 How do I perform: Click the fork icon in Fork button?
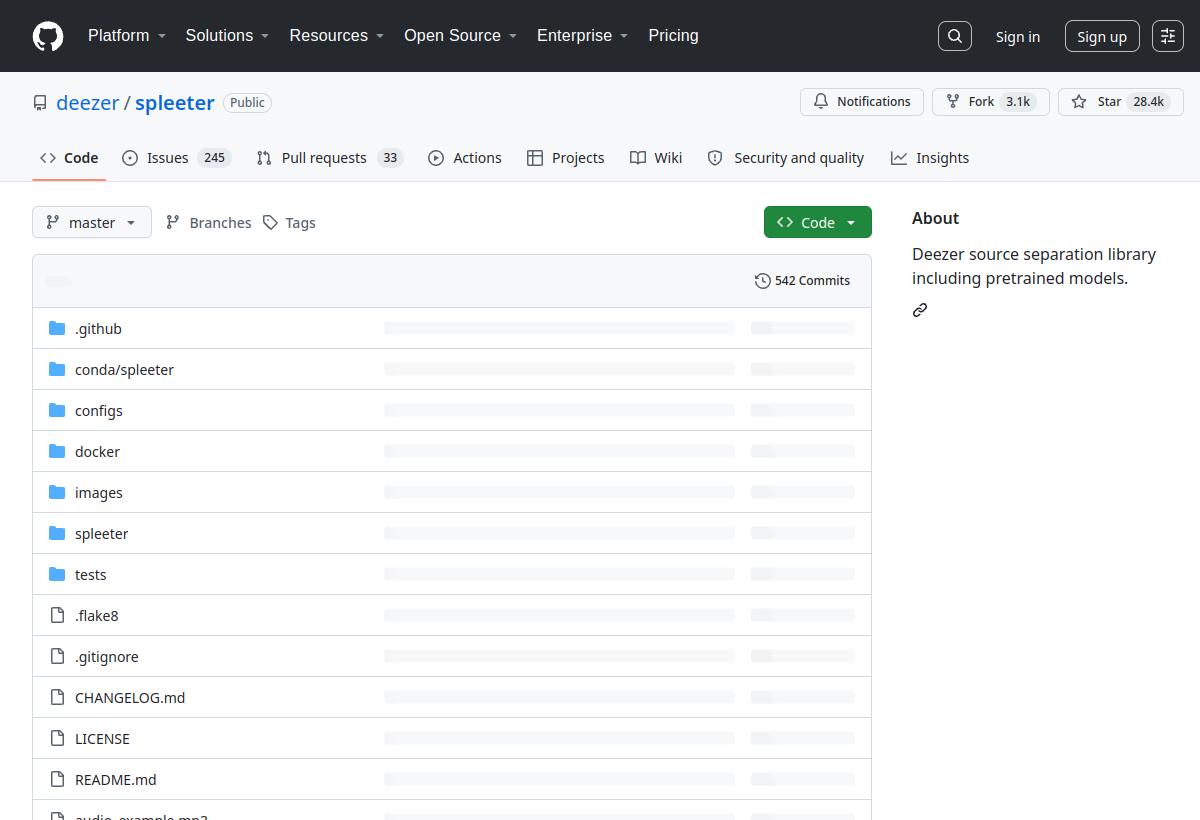tap(953, 102)
